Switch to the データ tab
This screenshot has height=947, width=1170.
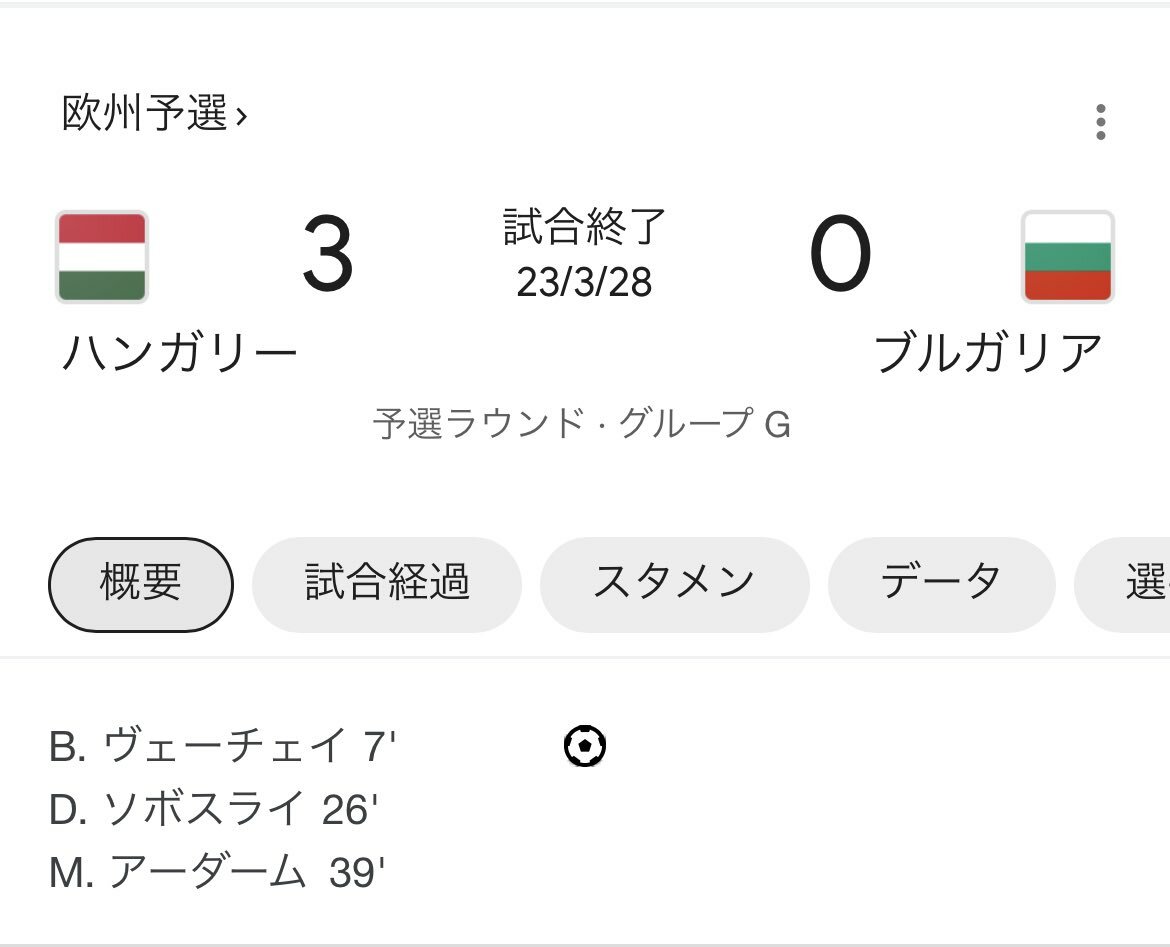942,584
